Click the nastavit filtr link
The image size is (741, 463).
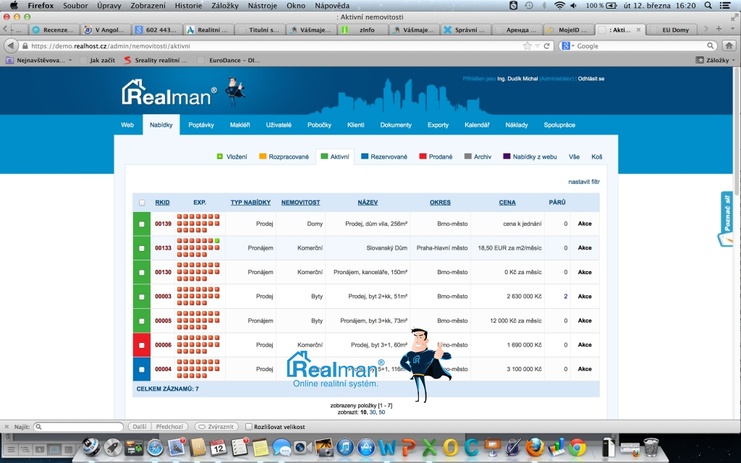(x=583, y=182)
